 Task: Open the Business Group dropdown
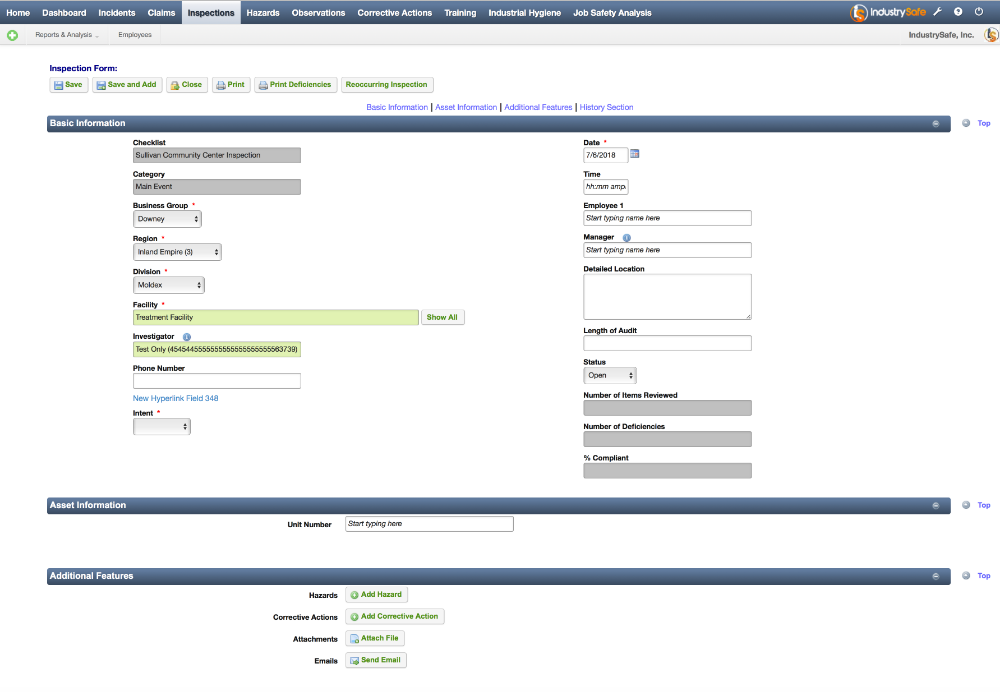pyautogui.click(x=167, y=219)
